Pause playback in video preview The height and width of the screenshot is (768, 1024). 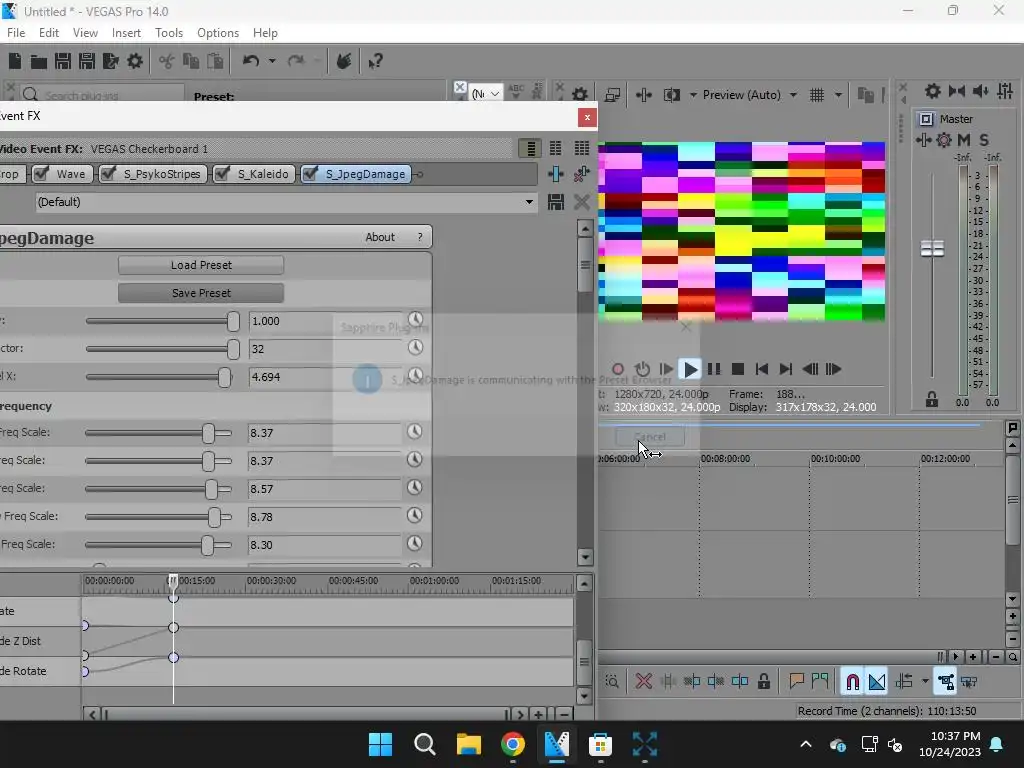point(714,370)
